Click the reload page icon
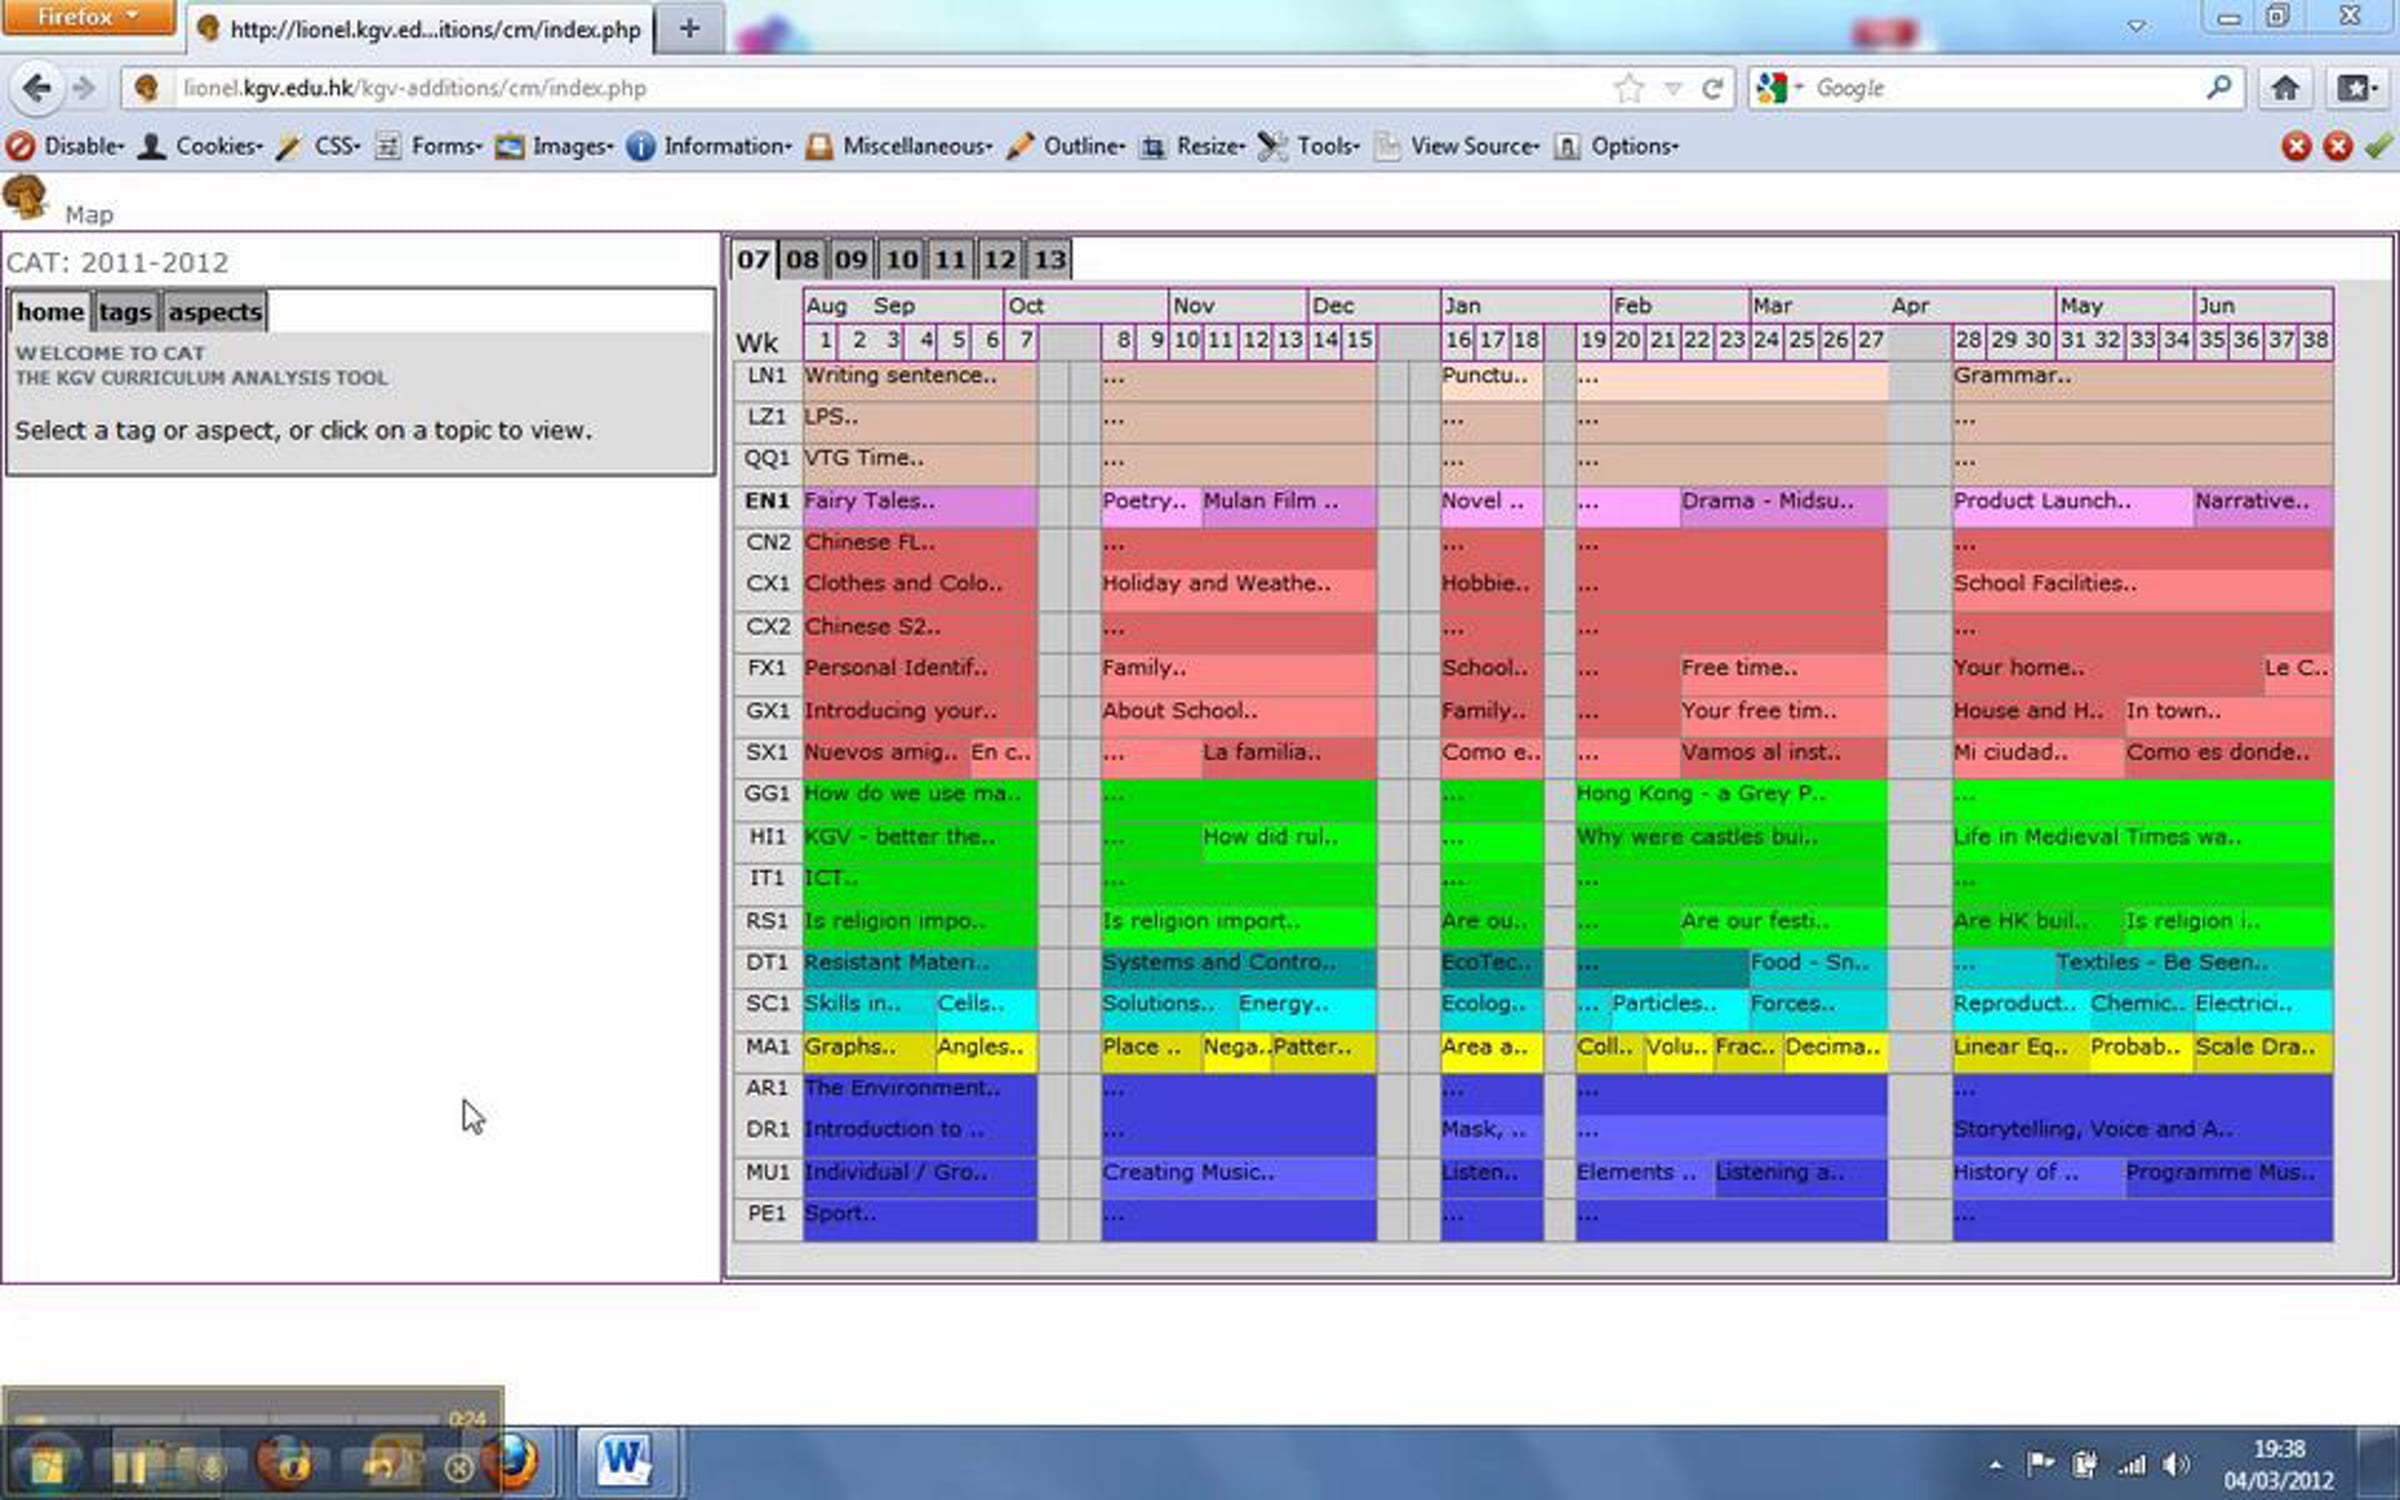This screenshot has height=1500, width=2400. pyautogui.click(x=1712, y=89)
